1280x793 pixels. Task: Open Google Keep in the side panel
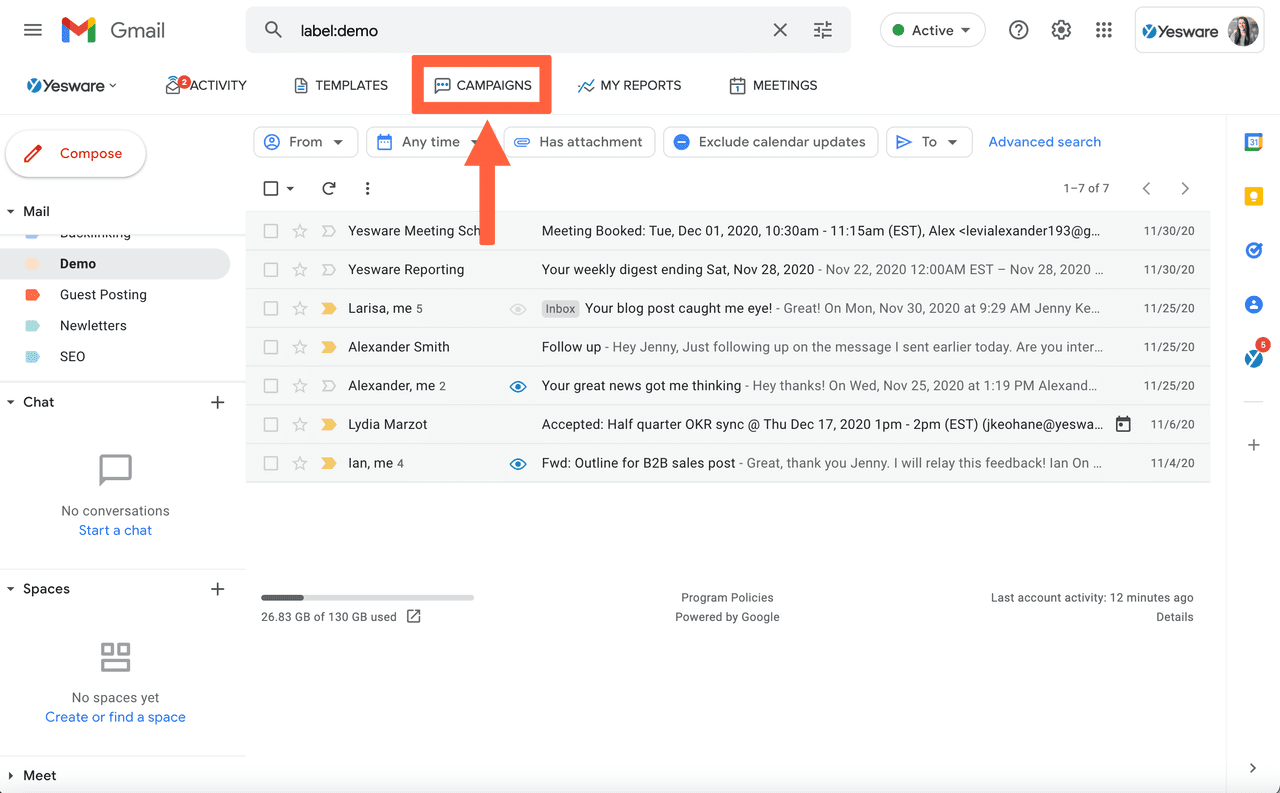click(1253, 196)
